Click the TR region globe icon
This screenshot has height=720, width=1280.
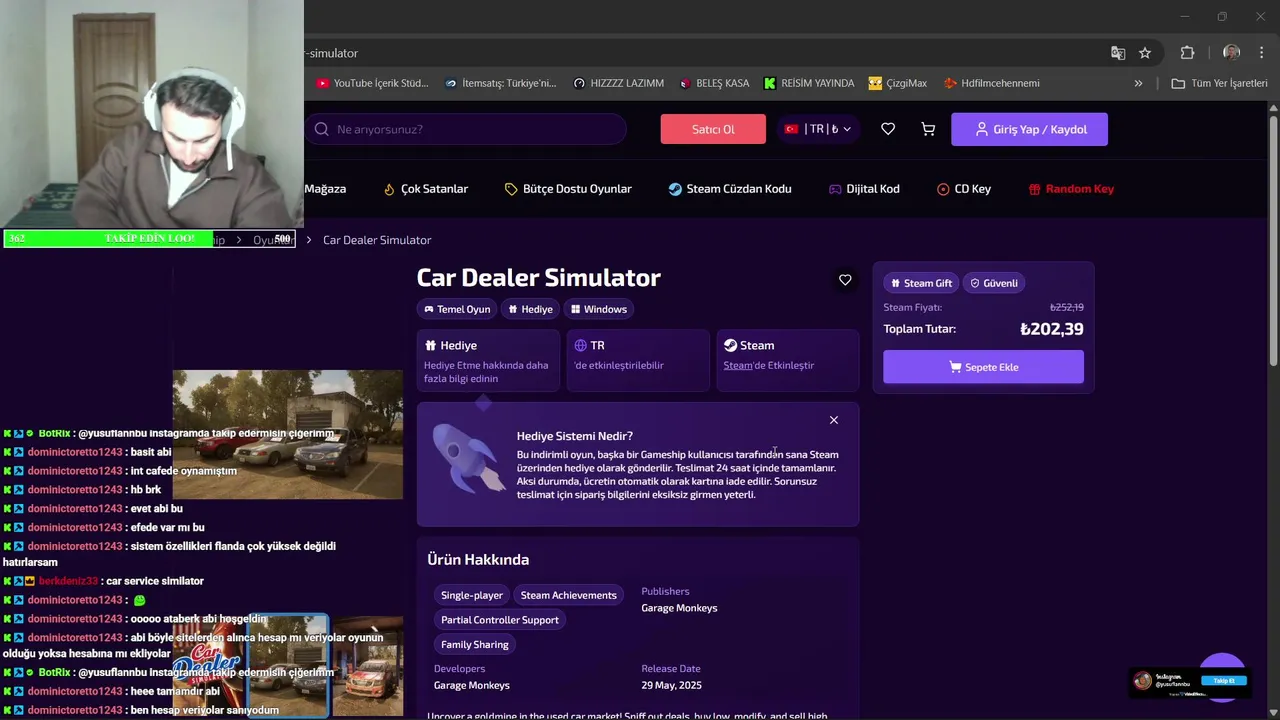pyautogui.click(x=580, y=345)
